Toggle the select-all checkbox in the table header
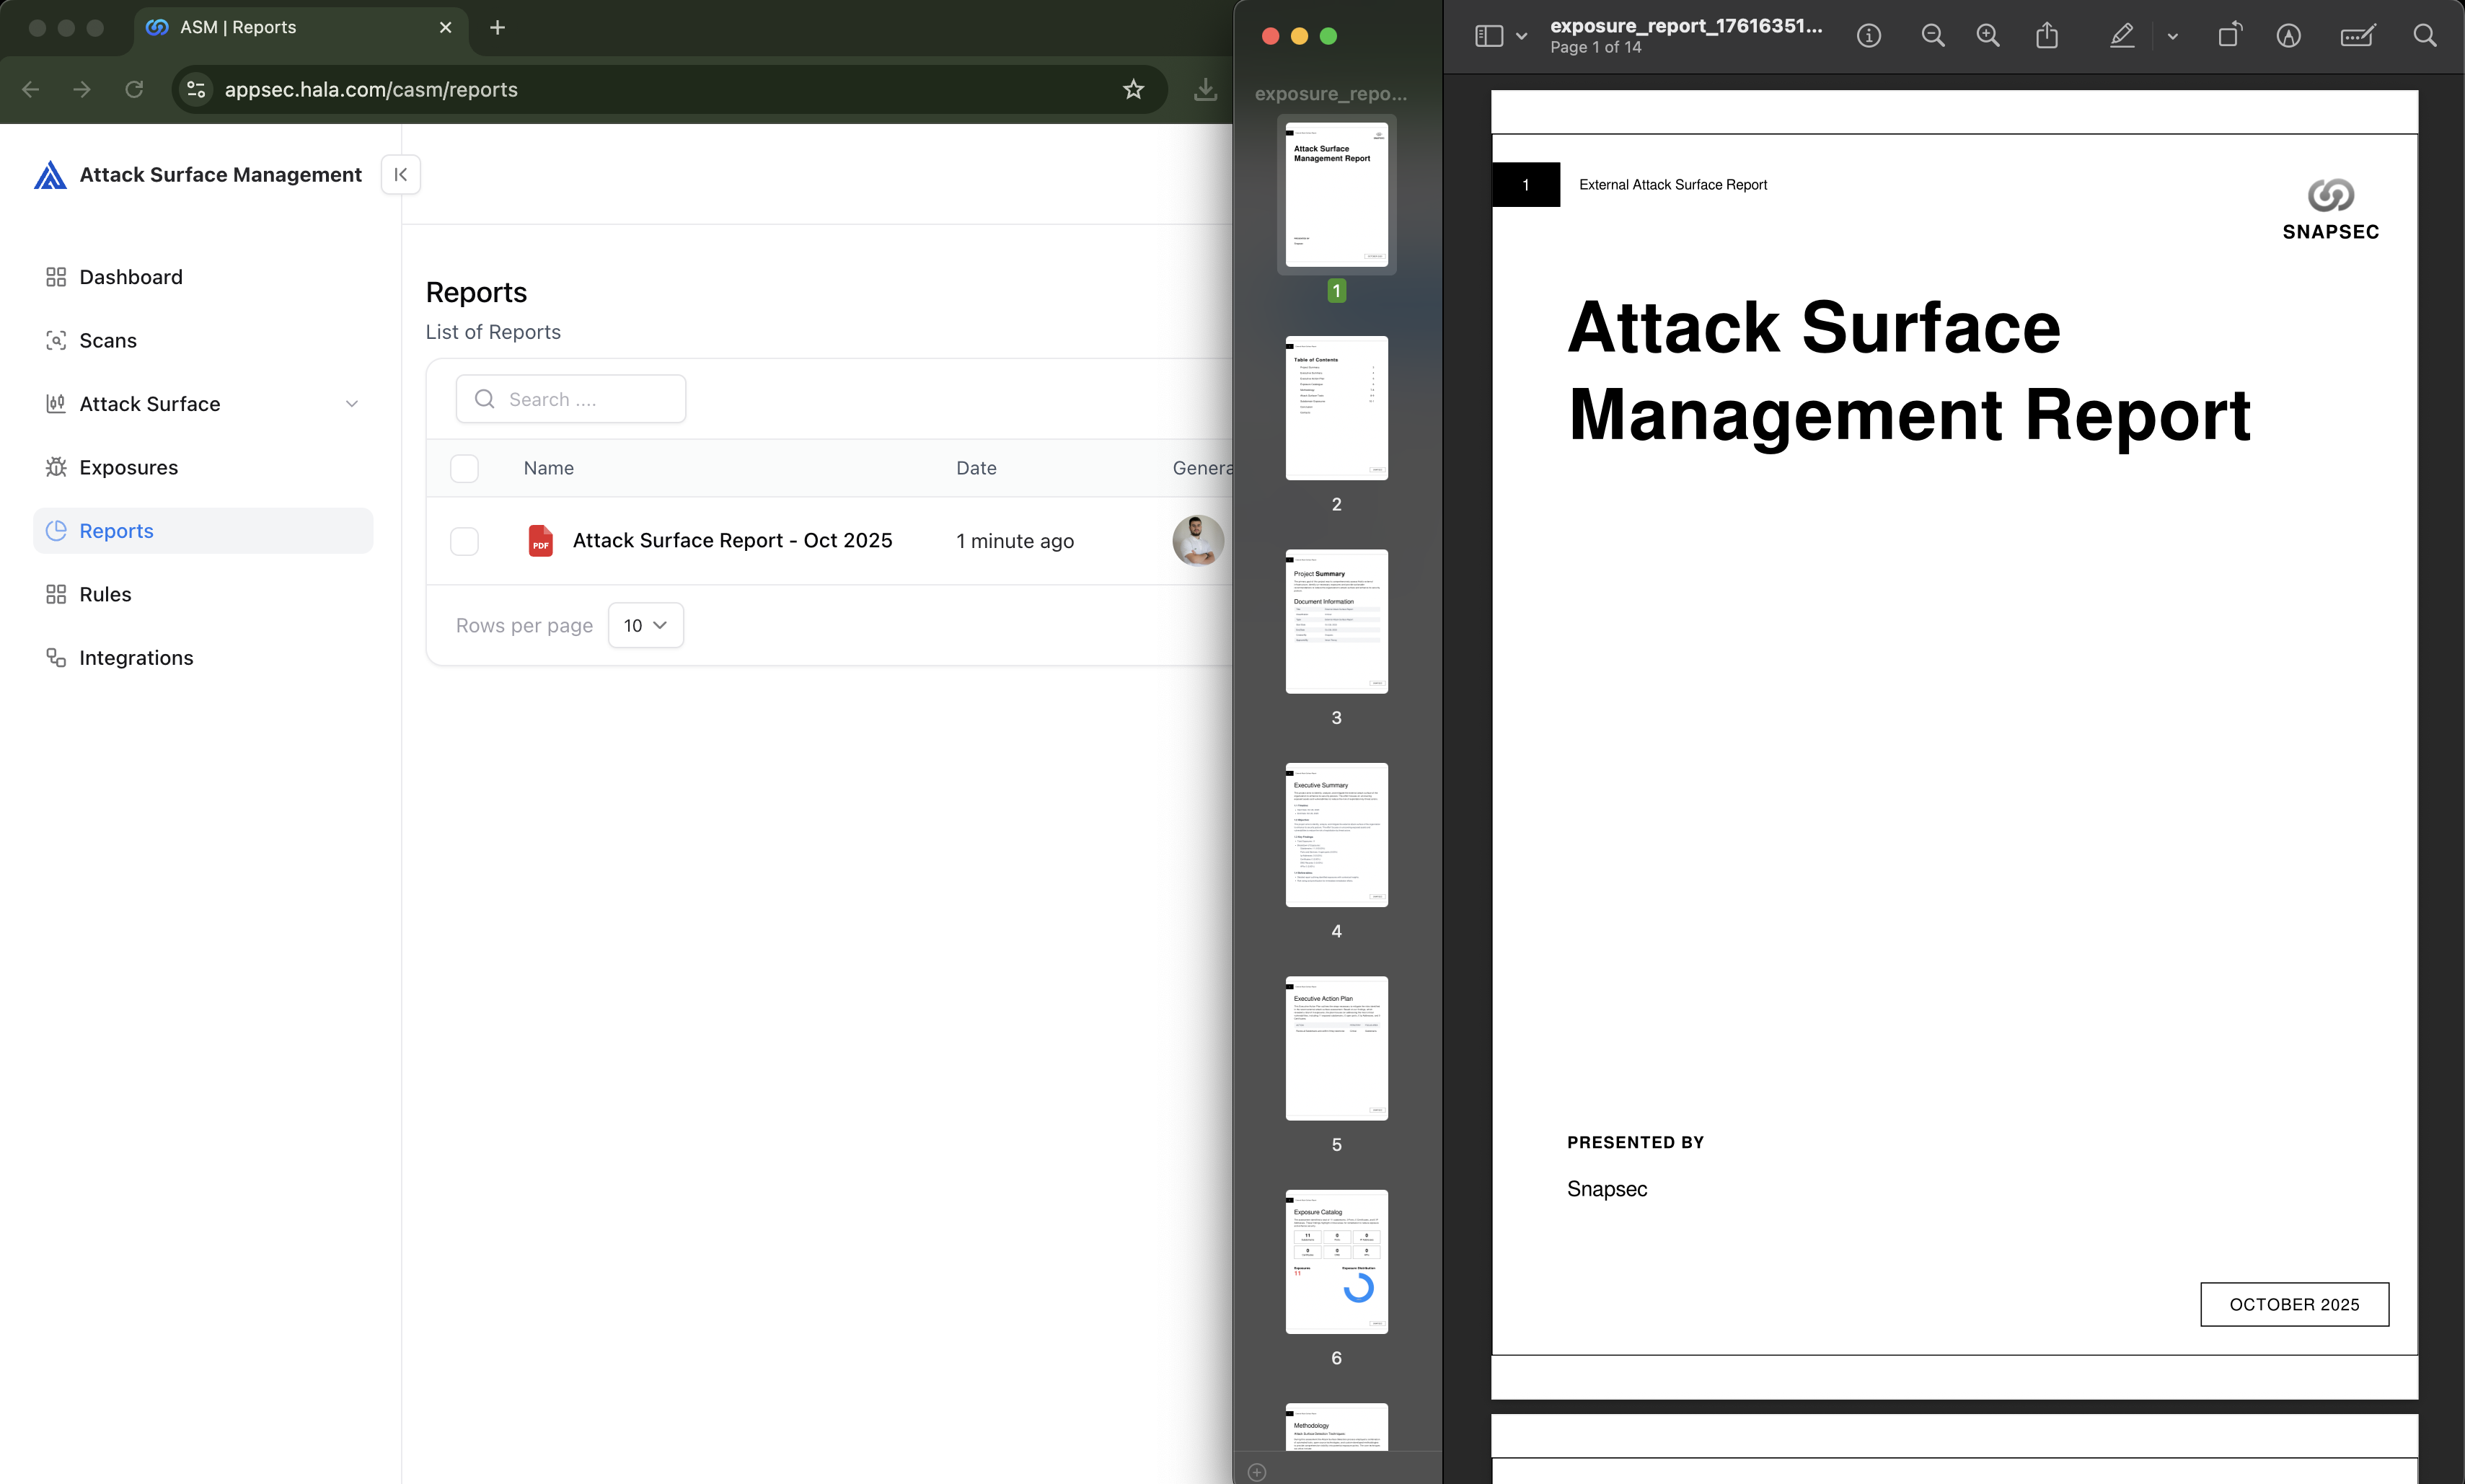The width and height of the screenshot is (2465, 1484). tap(464, 468)
